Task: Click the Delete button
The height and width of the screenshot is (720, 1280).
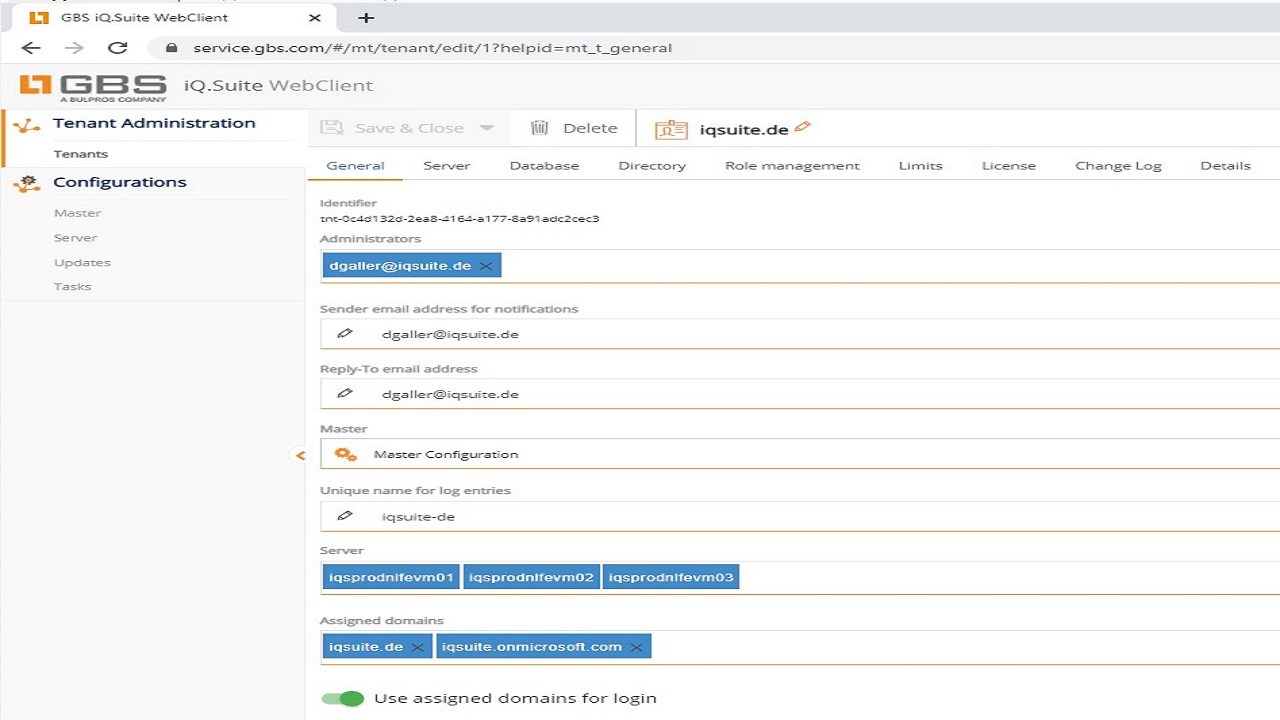Action: [574, 128]
